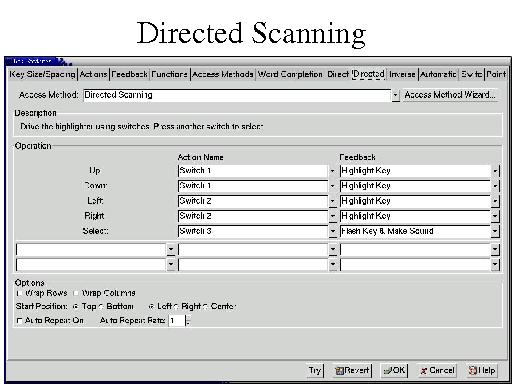Image resolution: width=512 pixels, height=384 pixels.
Task: Expand the Access Method dropdown arrow
Action: (x=395, y=95)
